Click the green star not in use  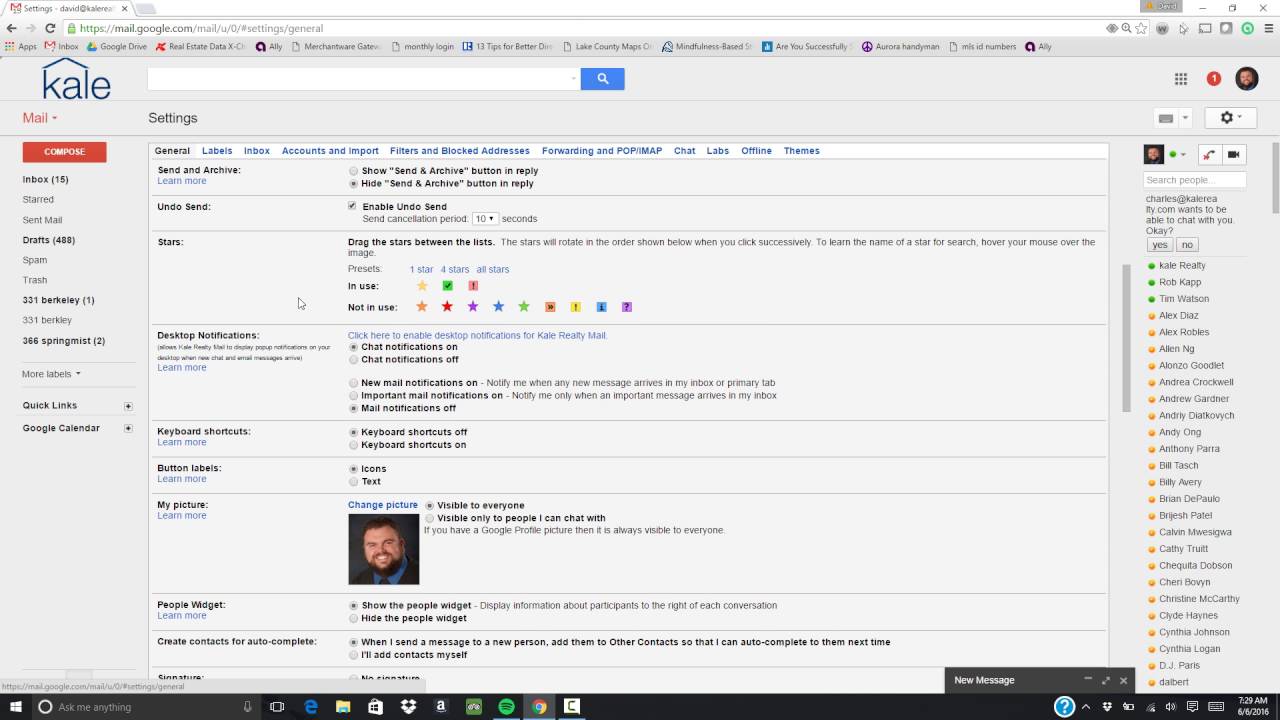click(x=524, y=307)
